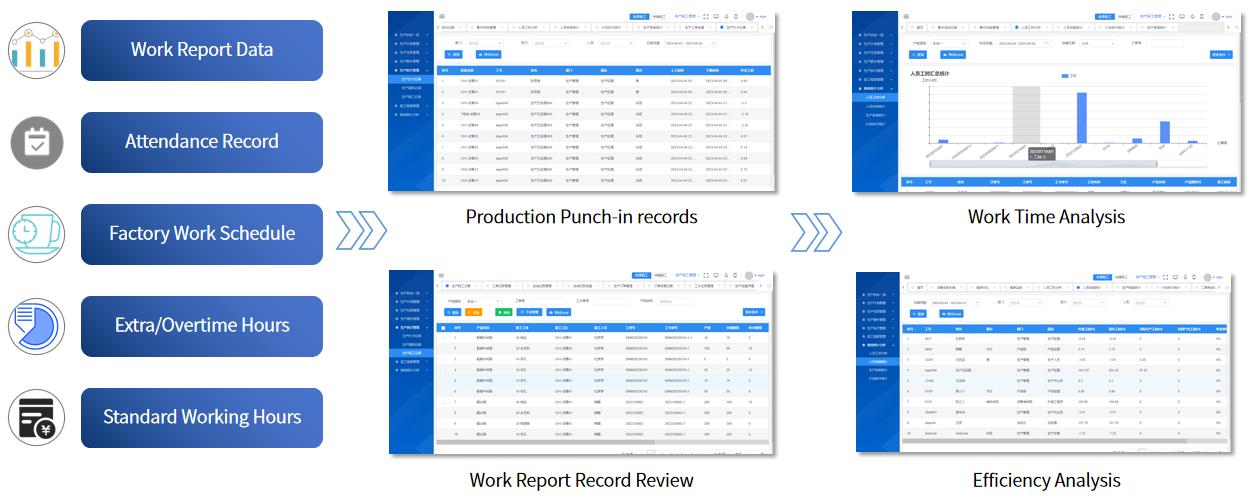Open the Work Report Data block
1257x501 pixels.
click(202, 50)
